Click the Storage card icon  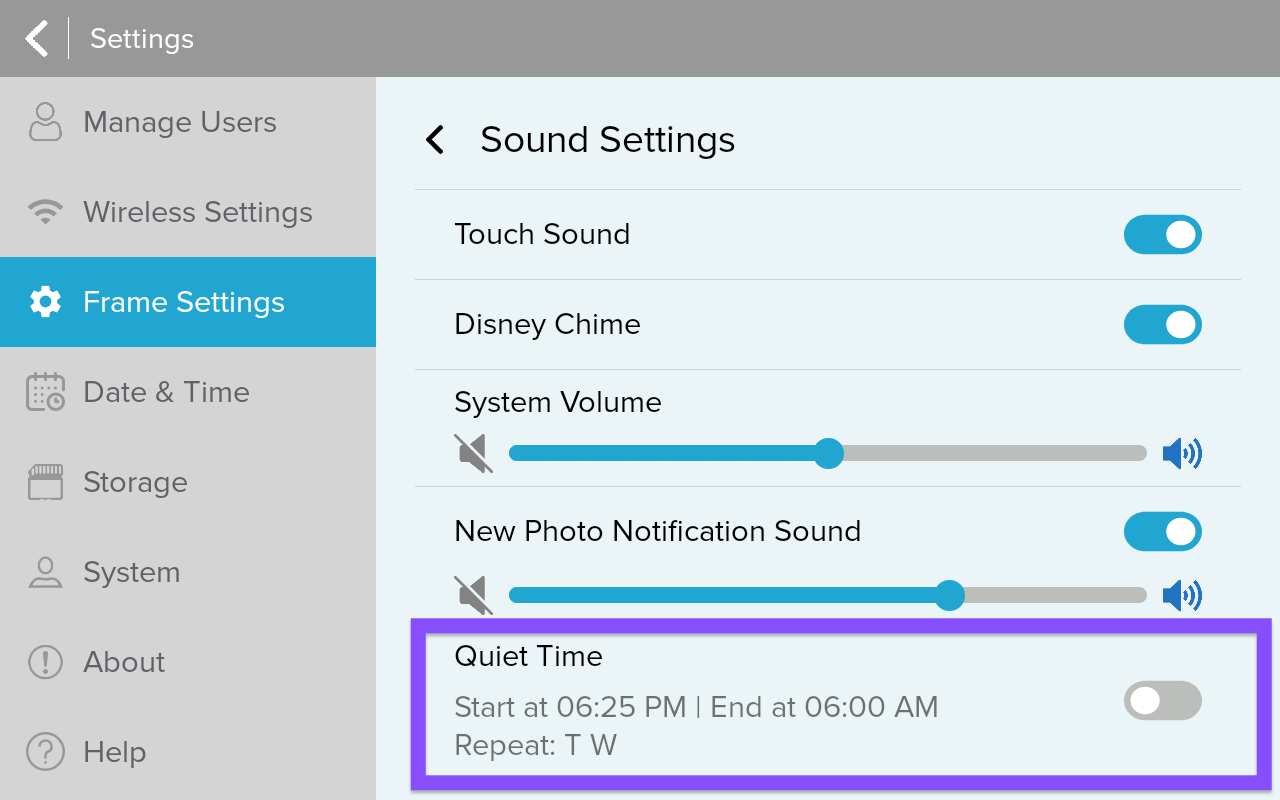(45, 482)
